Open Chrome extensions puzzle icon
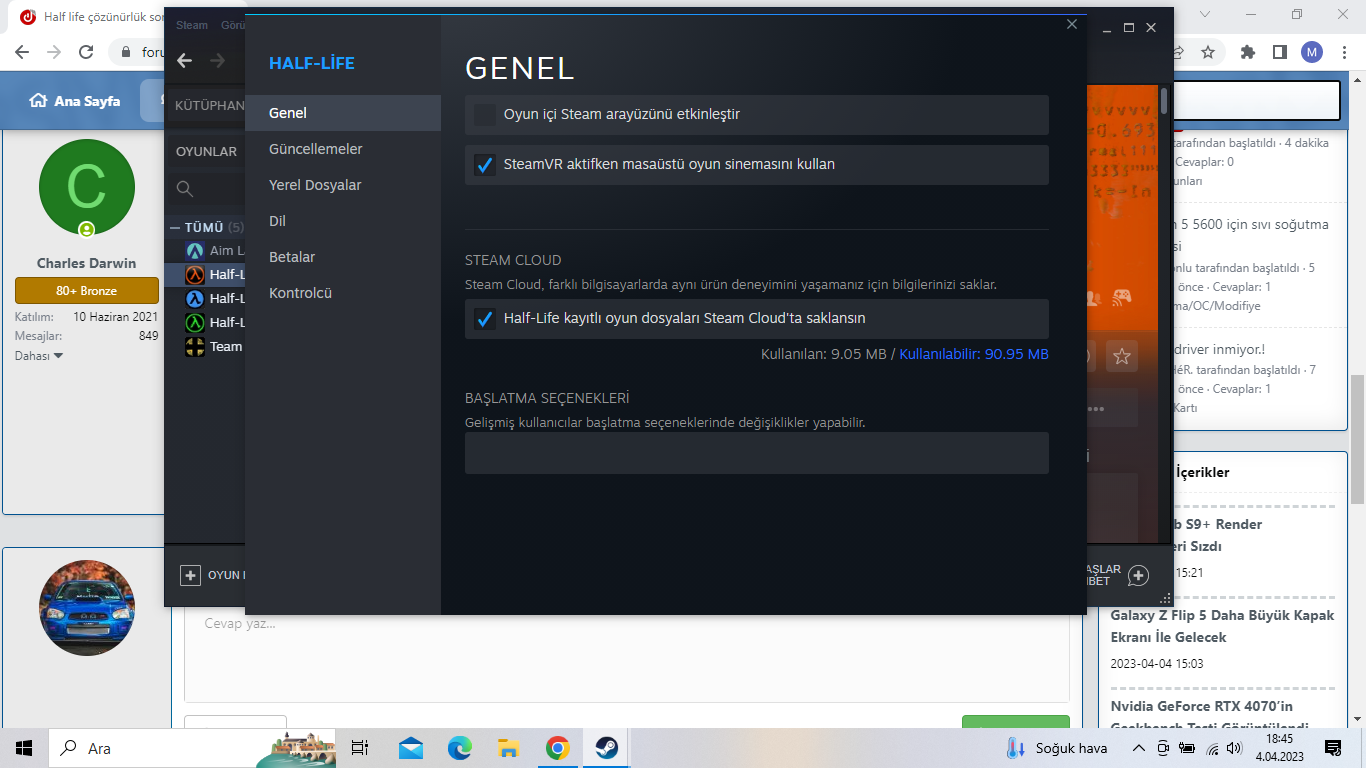Screen dimensions: 1366x768 (1248, 52)
